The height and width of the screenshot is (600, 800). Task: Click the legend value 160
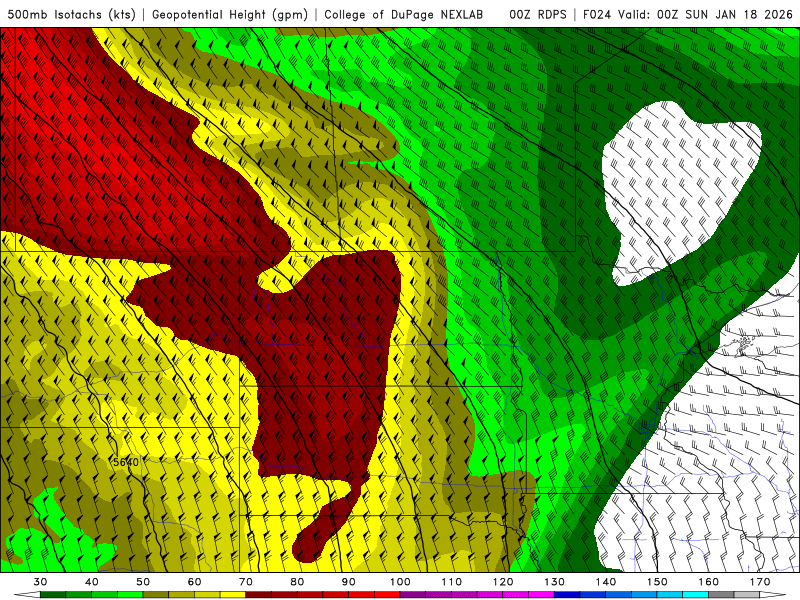click(x=709, y=582)
